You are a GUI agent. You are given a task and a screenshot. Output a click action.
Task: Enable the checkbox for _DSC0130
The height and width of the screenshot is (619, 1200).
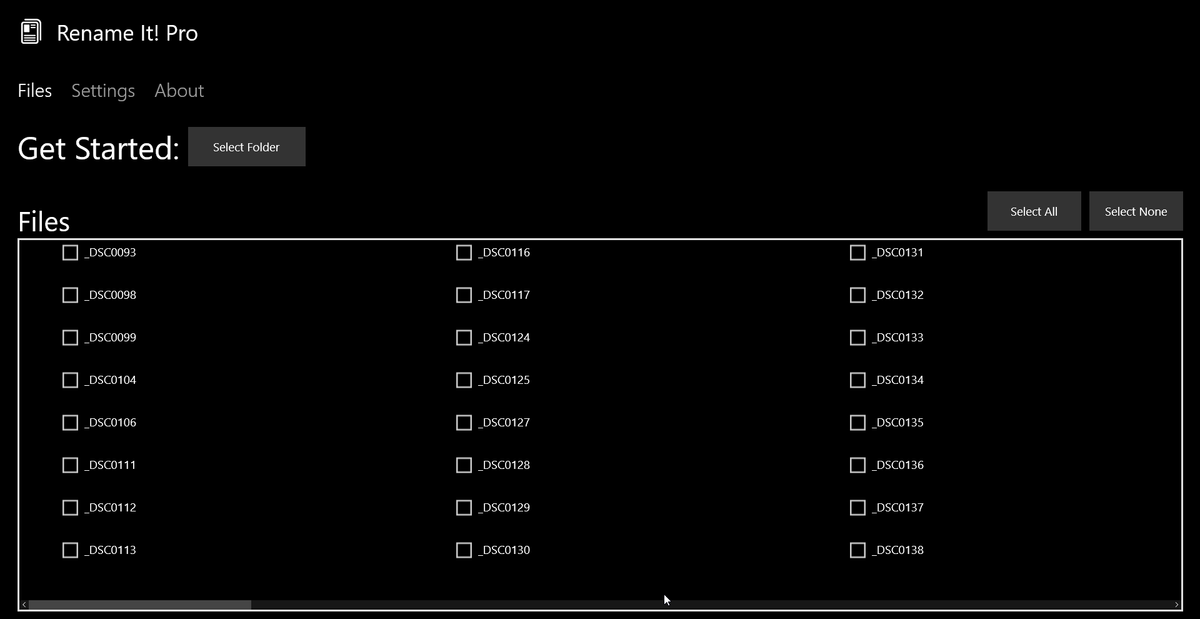tap(463, 549)
